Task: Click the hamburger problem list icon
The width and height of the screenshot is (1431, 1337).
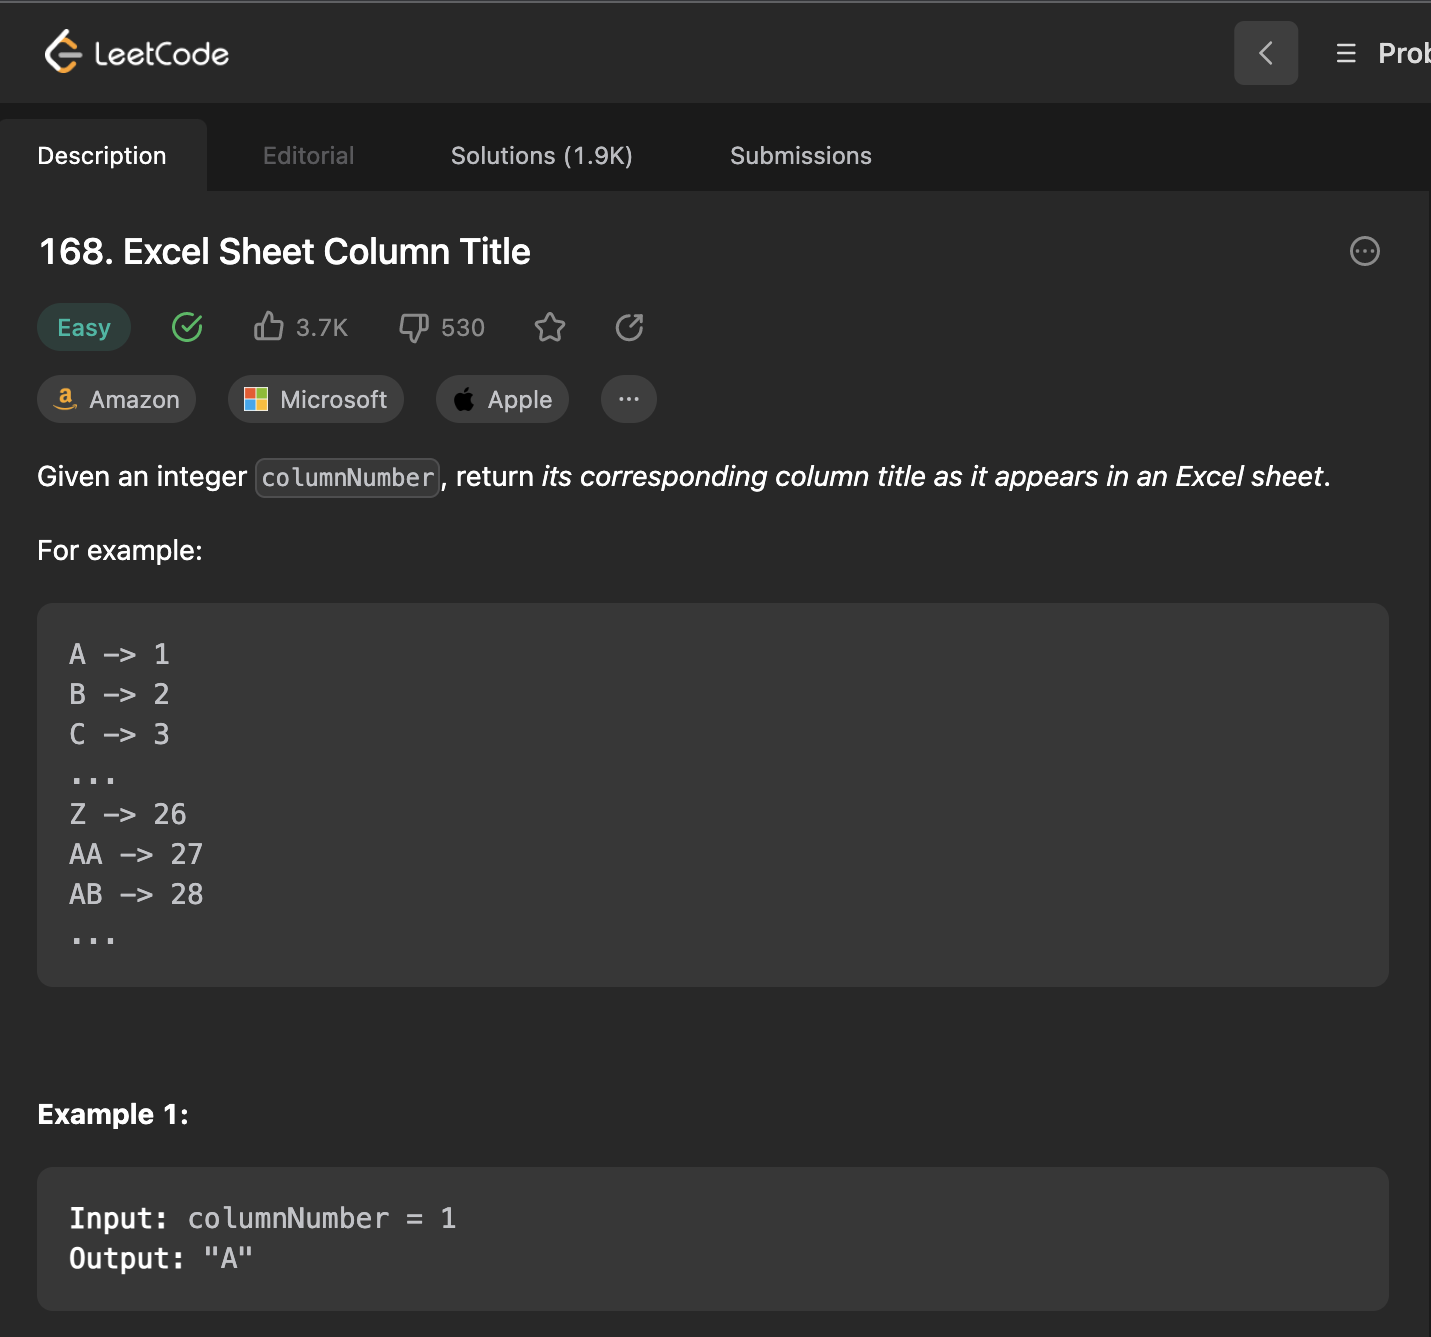Action: coord(1346,53)
